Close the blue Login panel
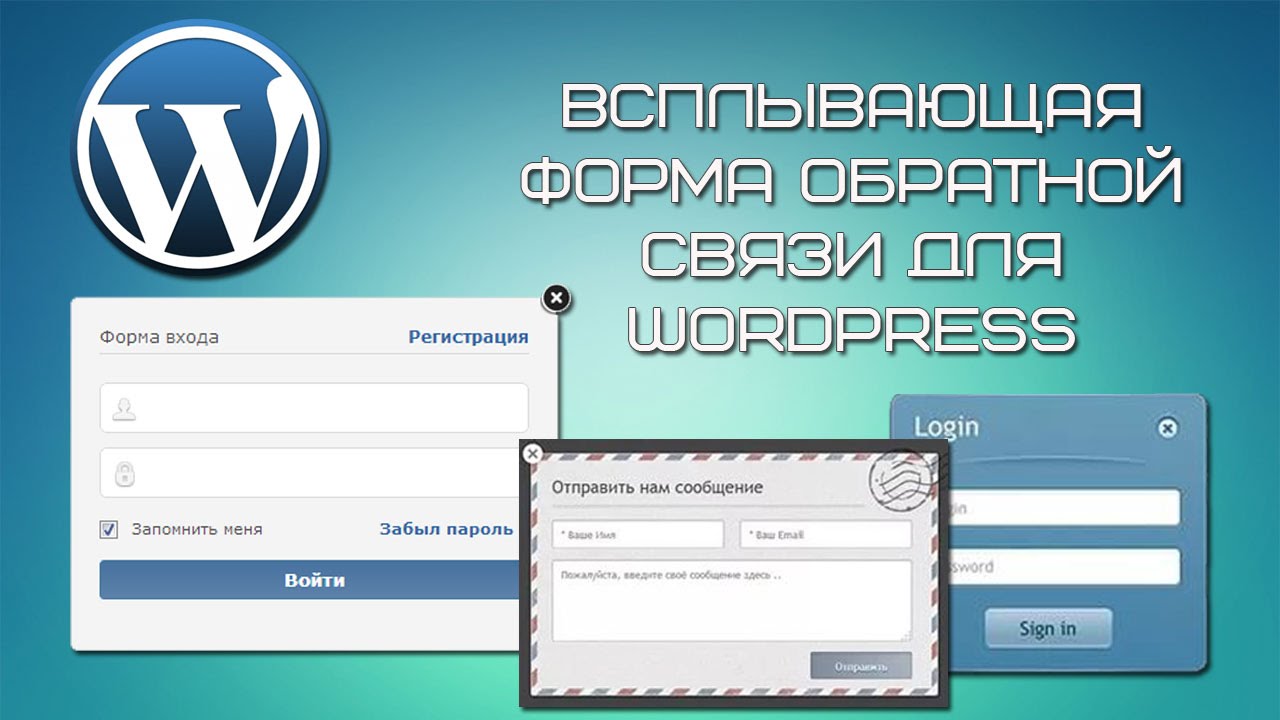 1167,428
